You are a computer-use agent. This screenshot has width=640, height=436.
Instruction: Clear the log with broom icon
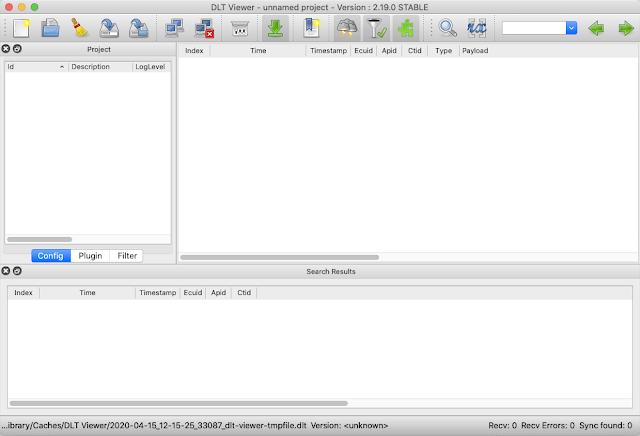coord(80,28)
